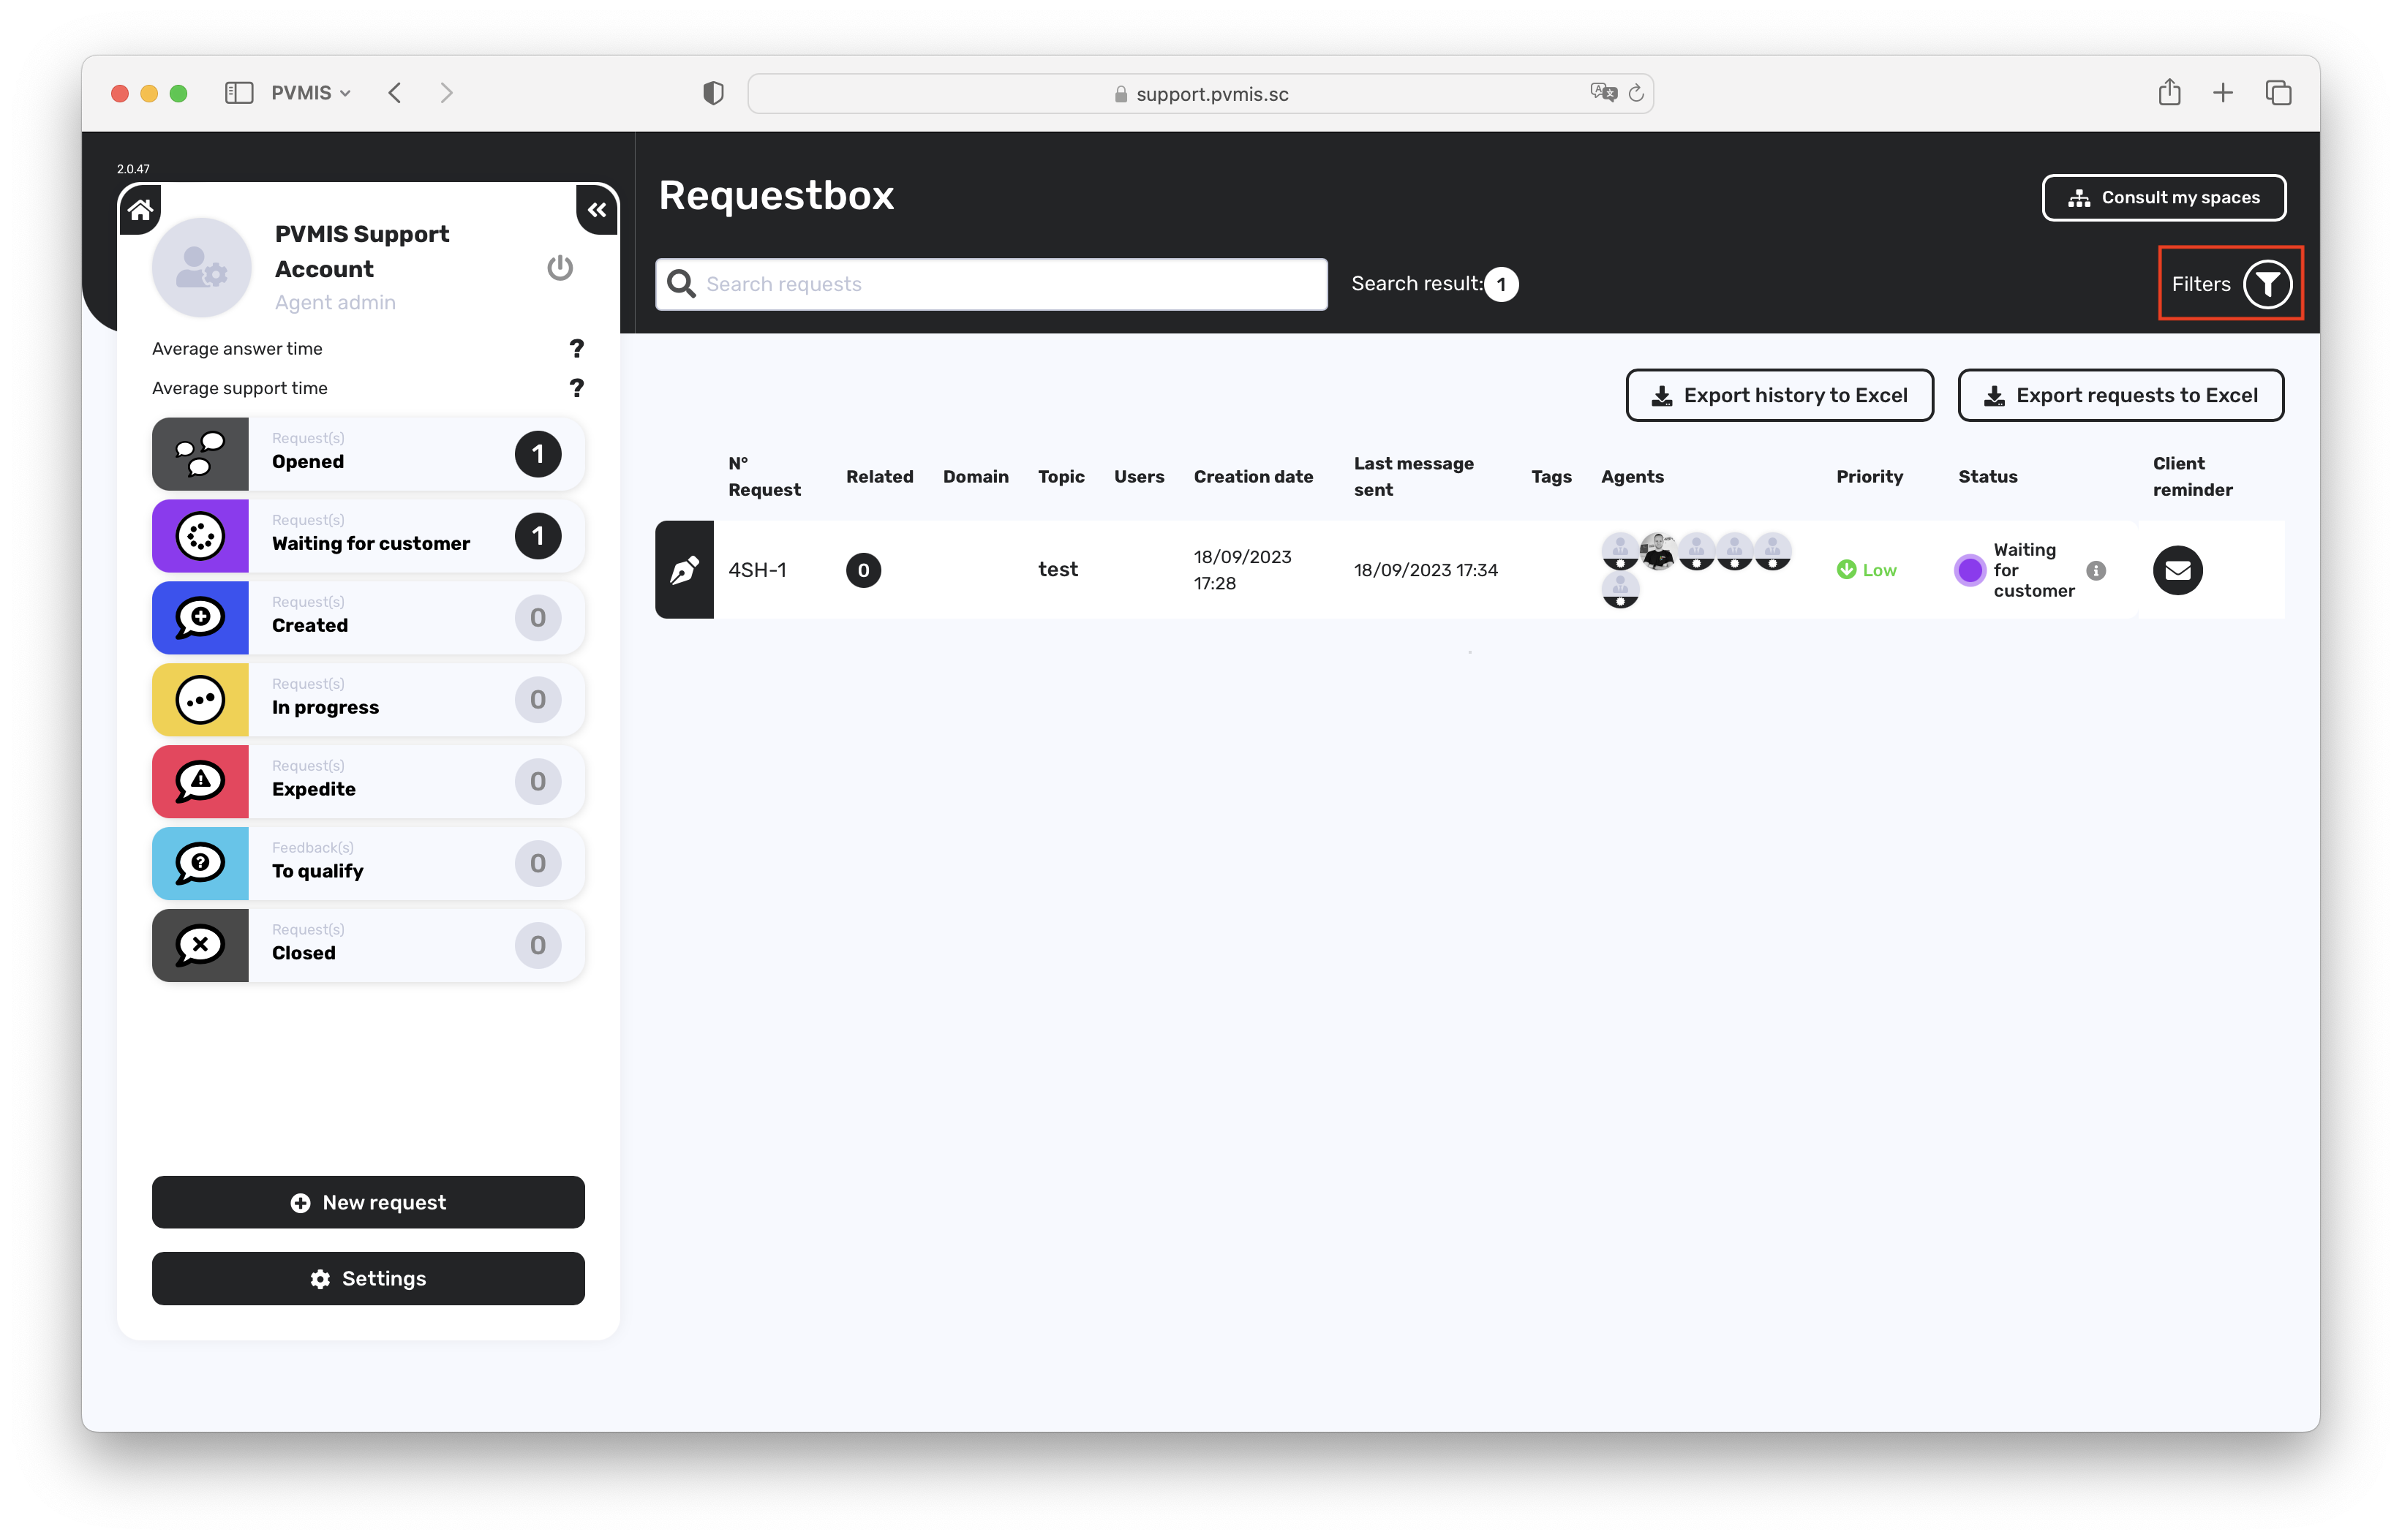The height and width of the screenshot is (1540, 2402).
Task: Click the purple Waiting for customer status dot
Action: point(1969,570)
